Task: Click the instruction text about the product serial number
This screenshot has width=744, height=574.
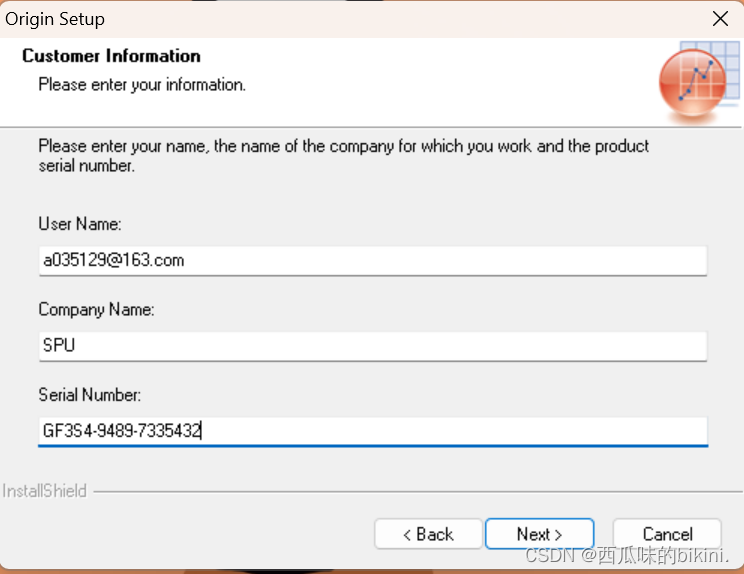Action: pyautogui.click(x=344, y=156)
